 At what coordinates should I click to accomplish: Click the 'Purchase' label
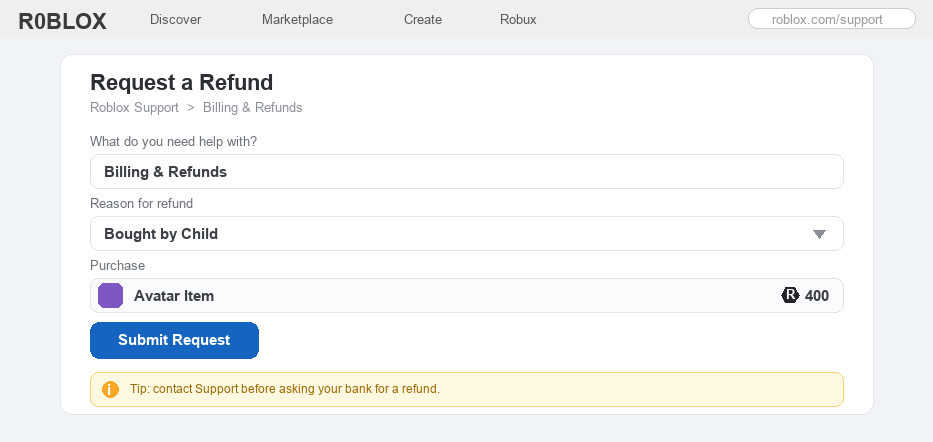[x=117, y=265]
